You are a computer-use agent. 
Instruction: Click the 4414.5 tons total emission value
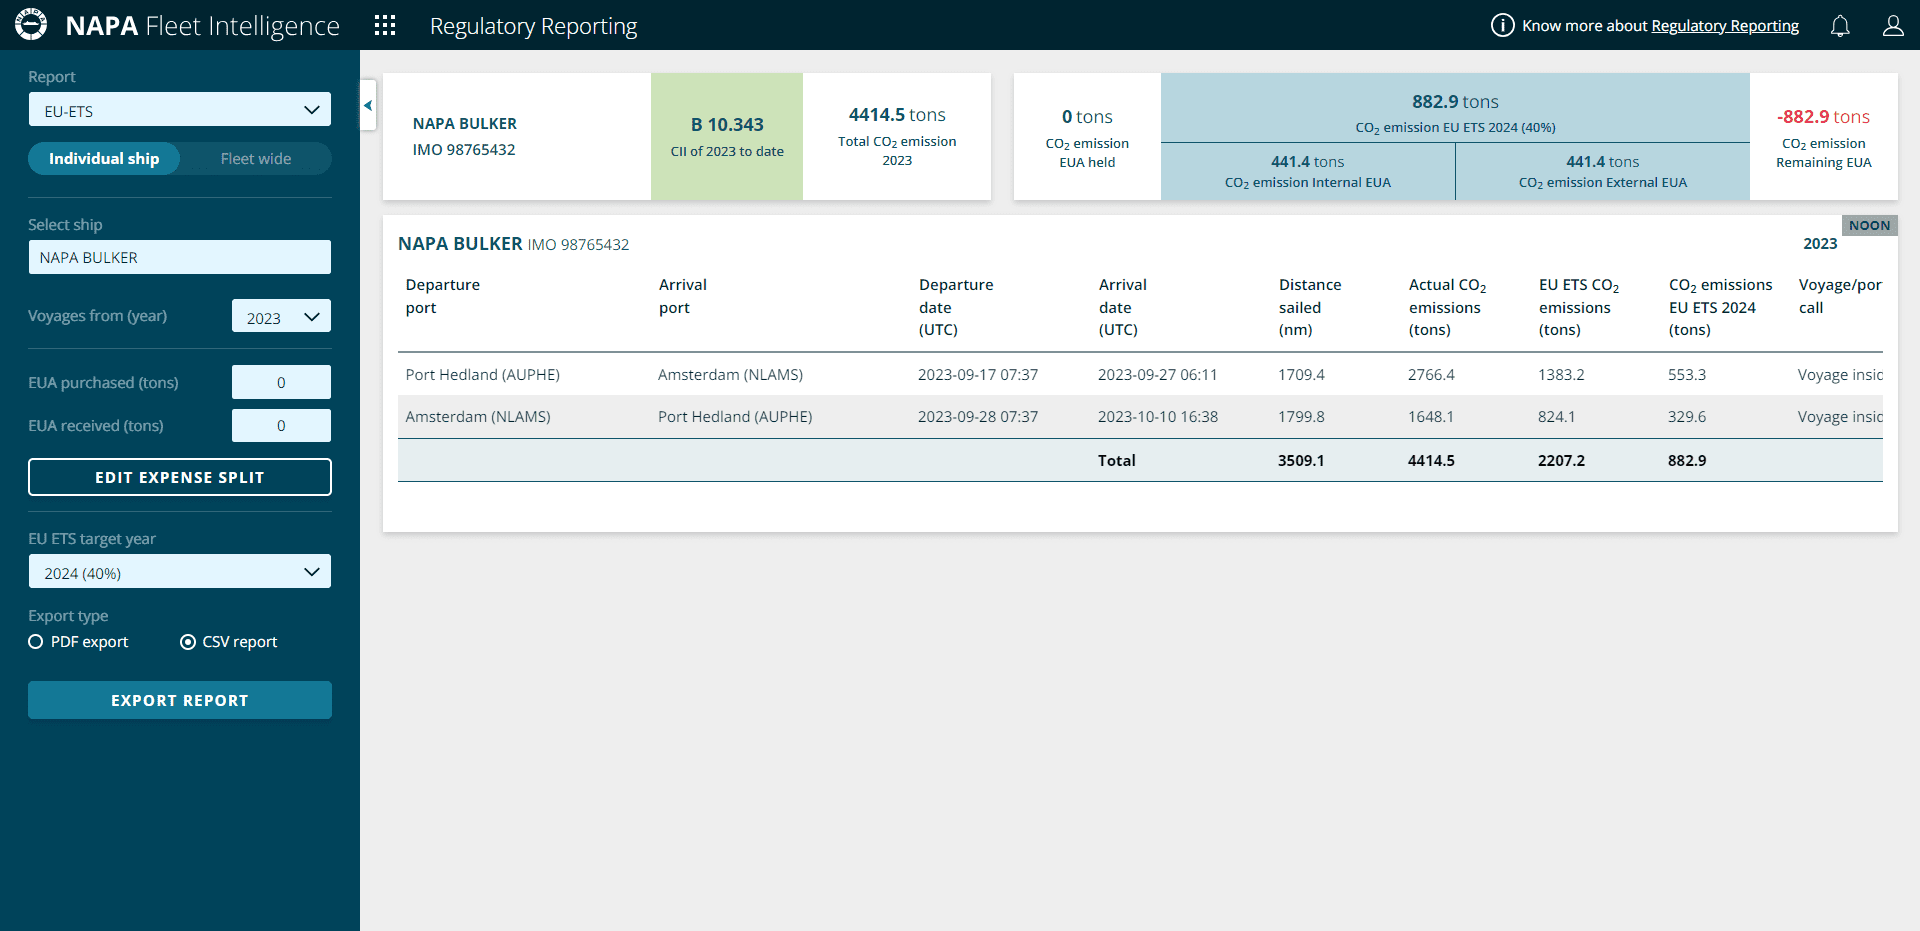(x=897, y=115)
